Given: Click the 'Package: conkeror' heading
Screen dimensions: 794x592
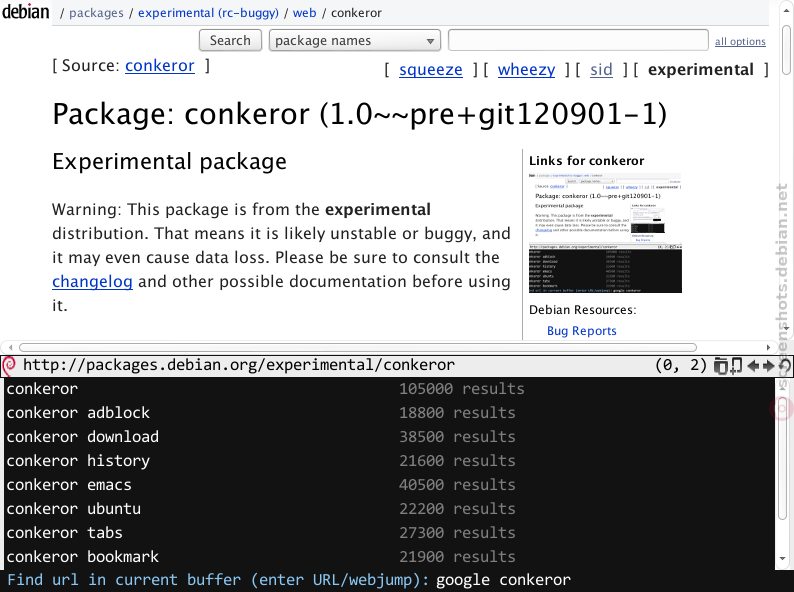Looking at the screenshot, I should pos(360,114).
